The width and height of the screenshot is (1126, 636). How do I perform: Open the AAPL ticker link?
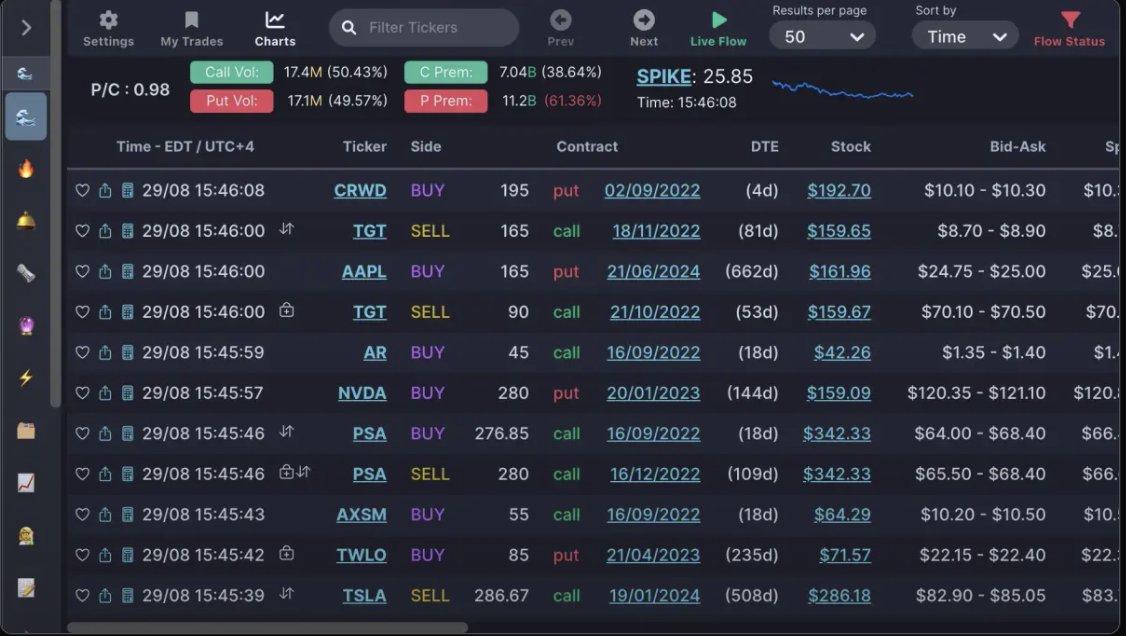(x=364, y=271)
